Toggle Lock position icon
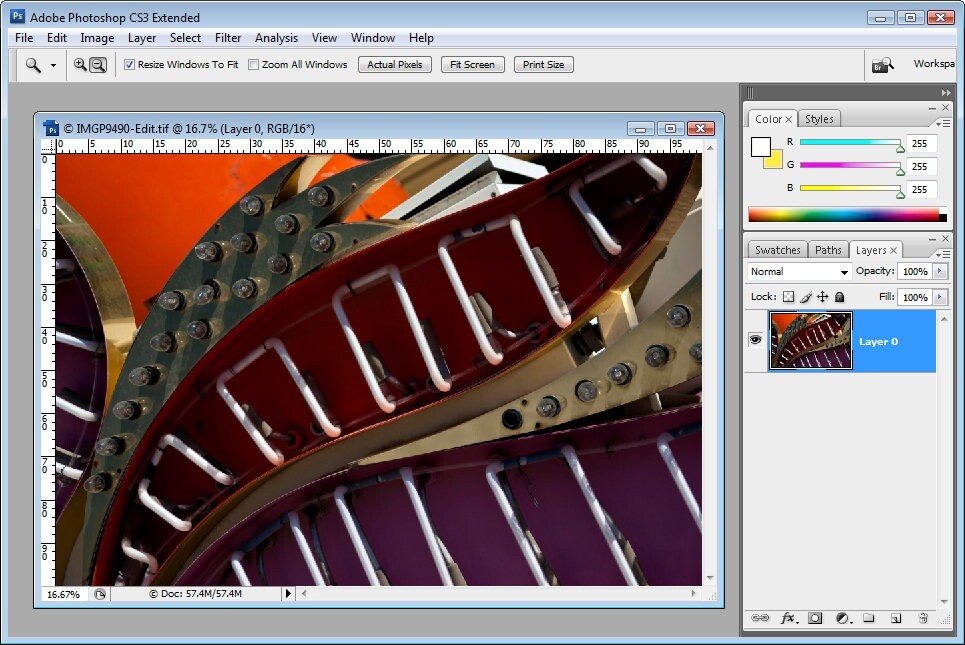 (822, 297)
